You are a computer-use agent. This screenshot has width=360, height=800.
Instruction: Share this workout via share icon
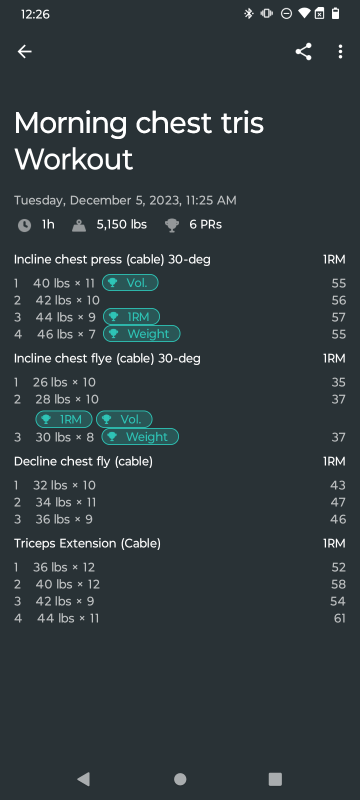303,52
